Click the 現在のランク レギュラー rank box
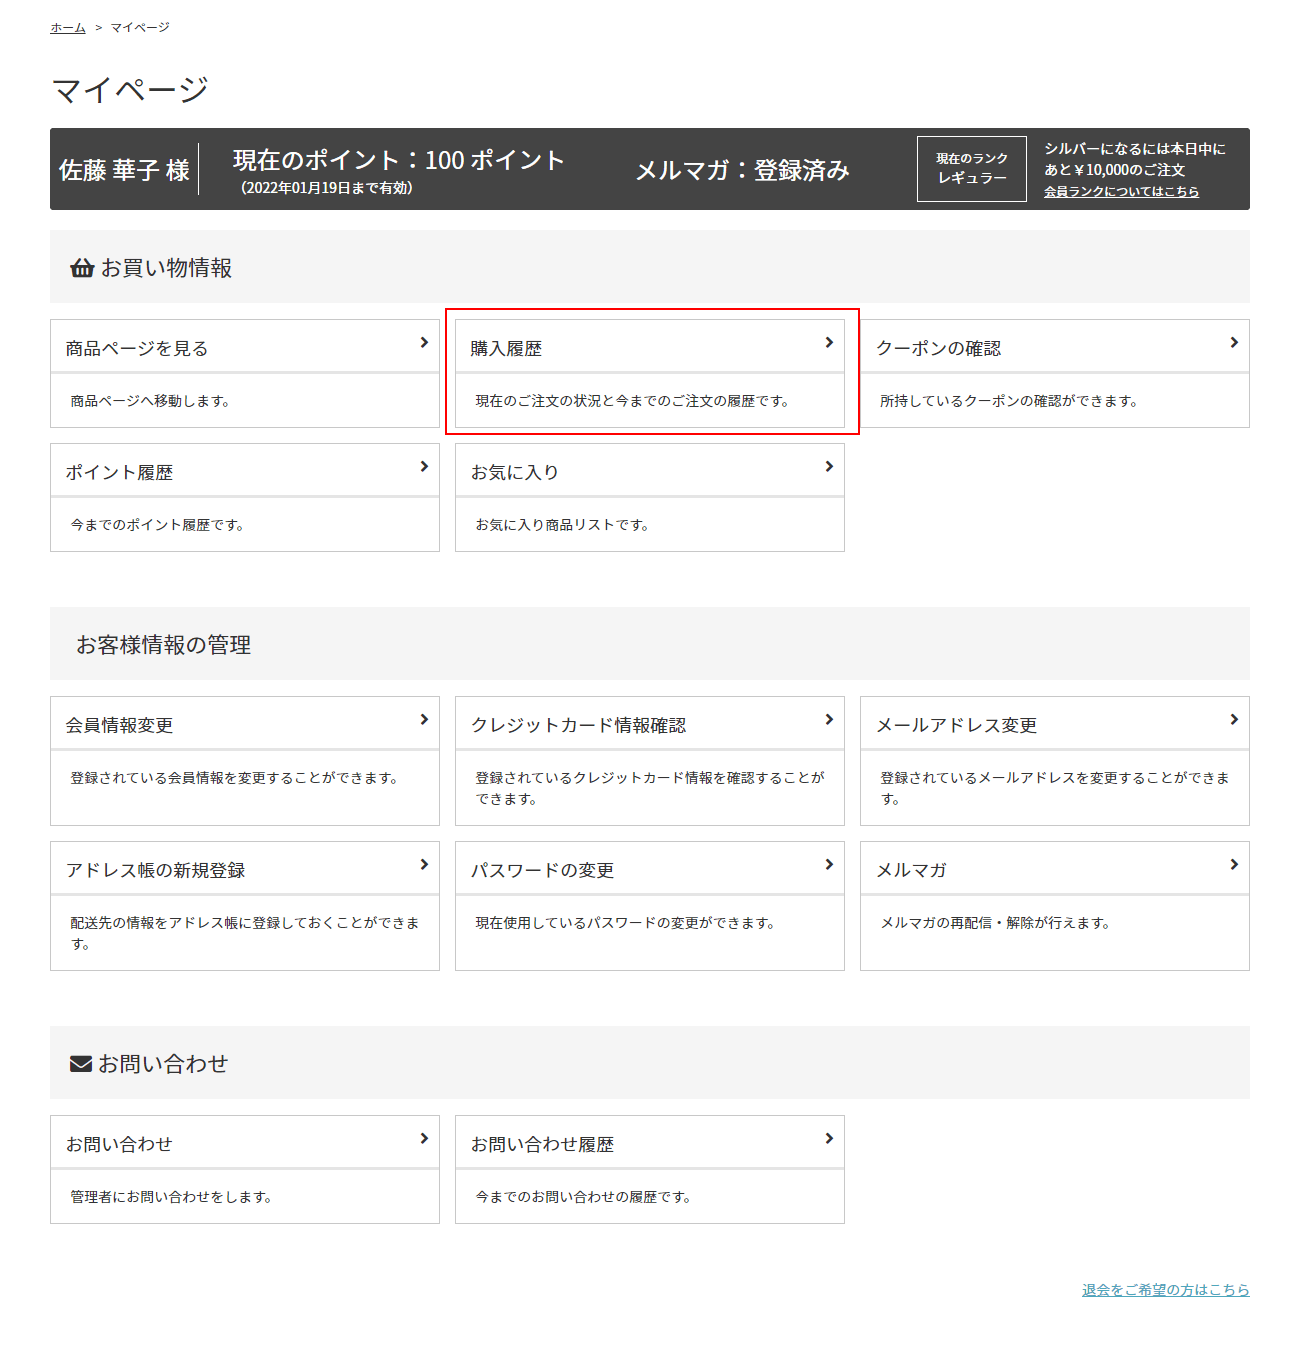This screenshot has height=1350, width=1300. pyautogui.click(x=972, y=169)
